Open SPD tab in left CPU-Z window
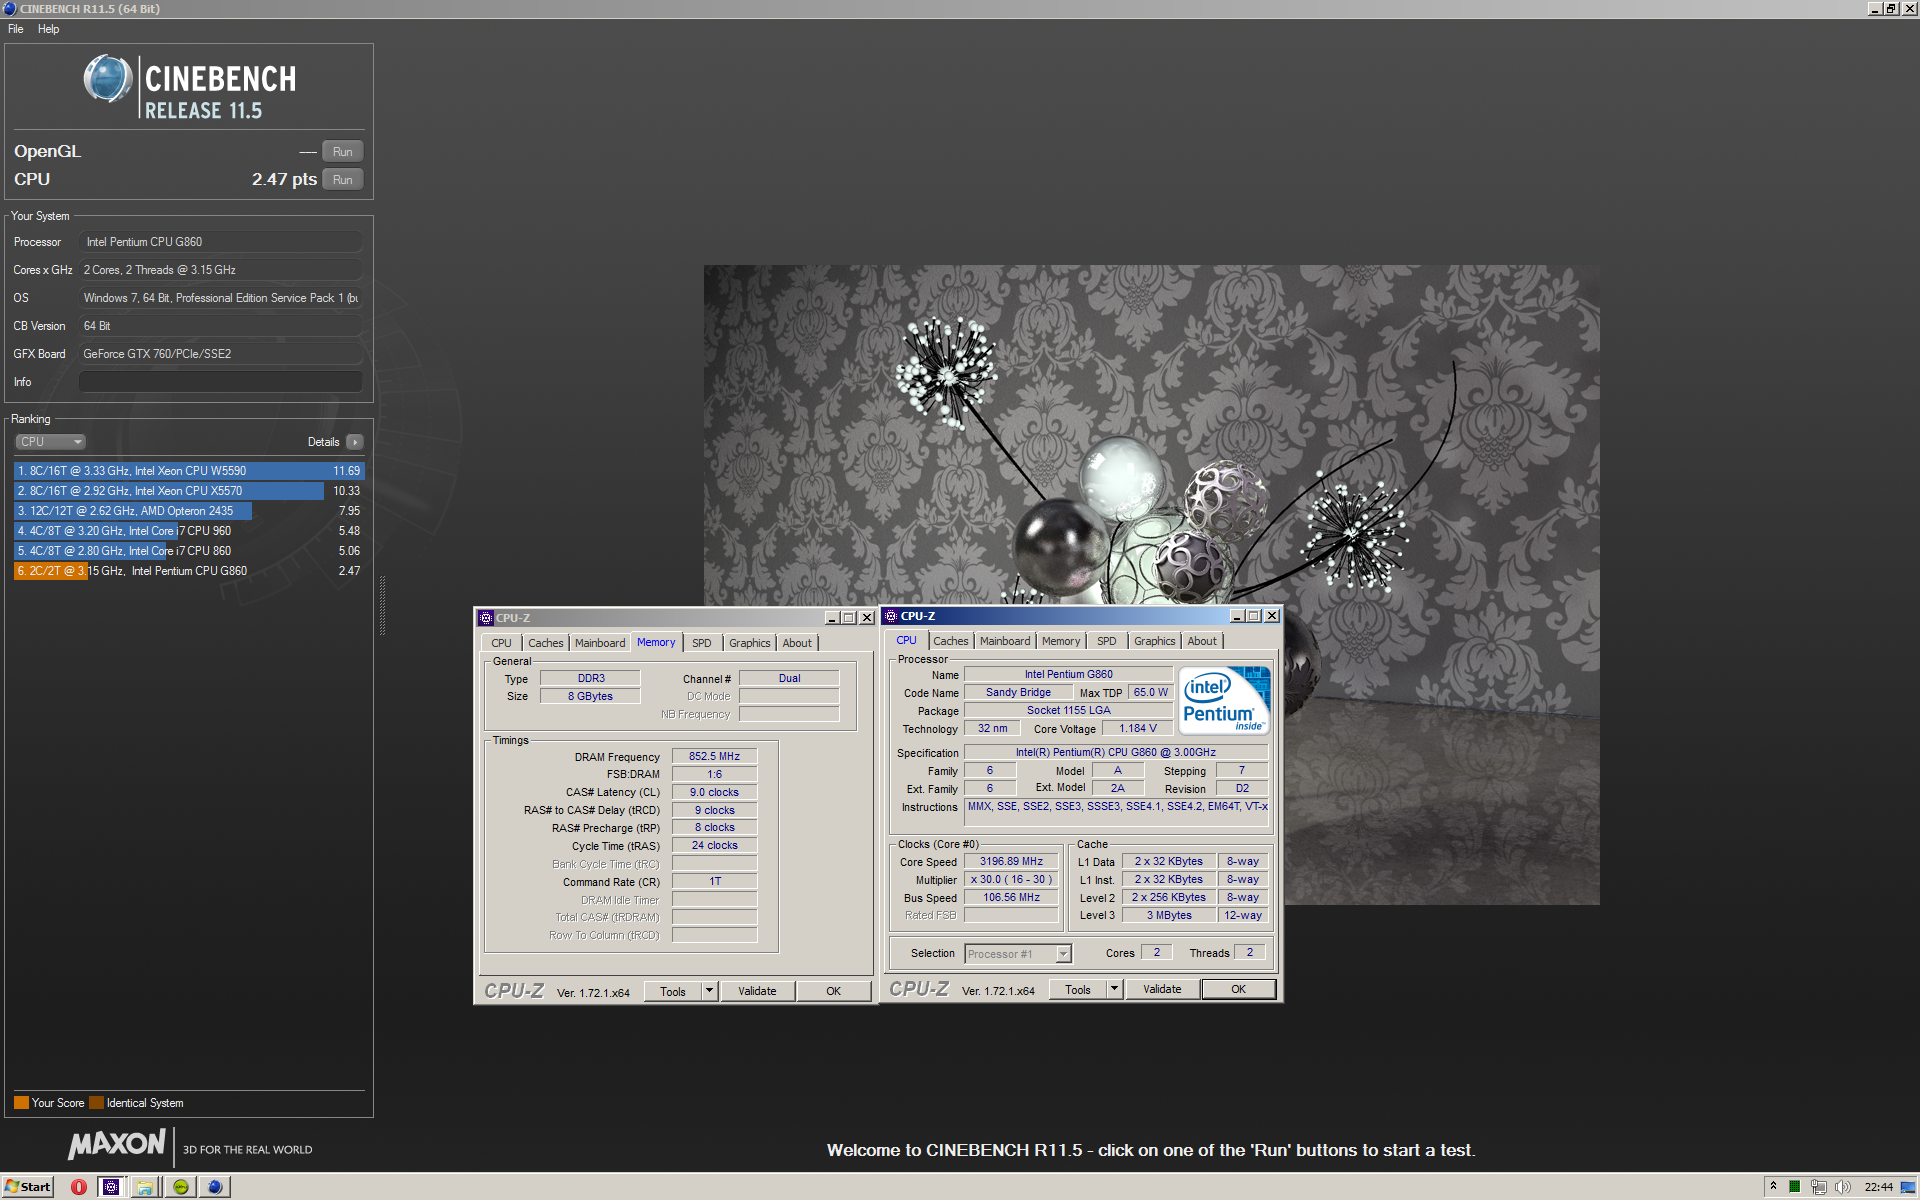 tap(702, 643)
